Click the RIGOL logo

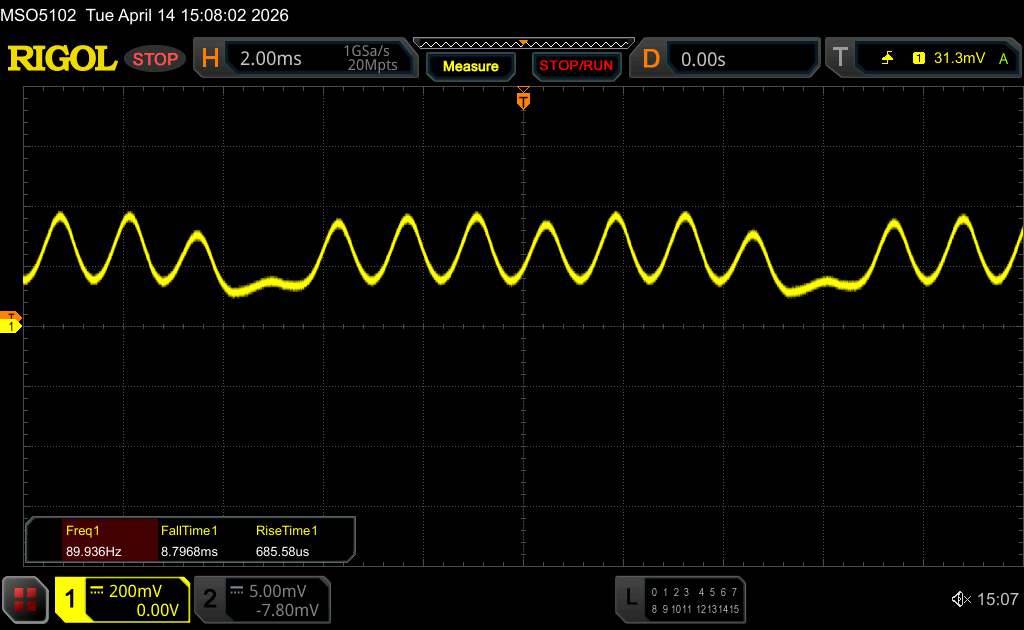pyautogui.click(x=62, y=59)
